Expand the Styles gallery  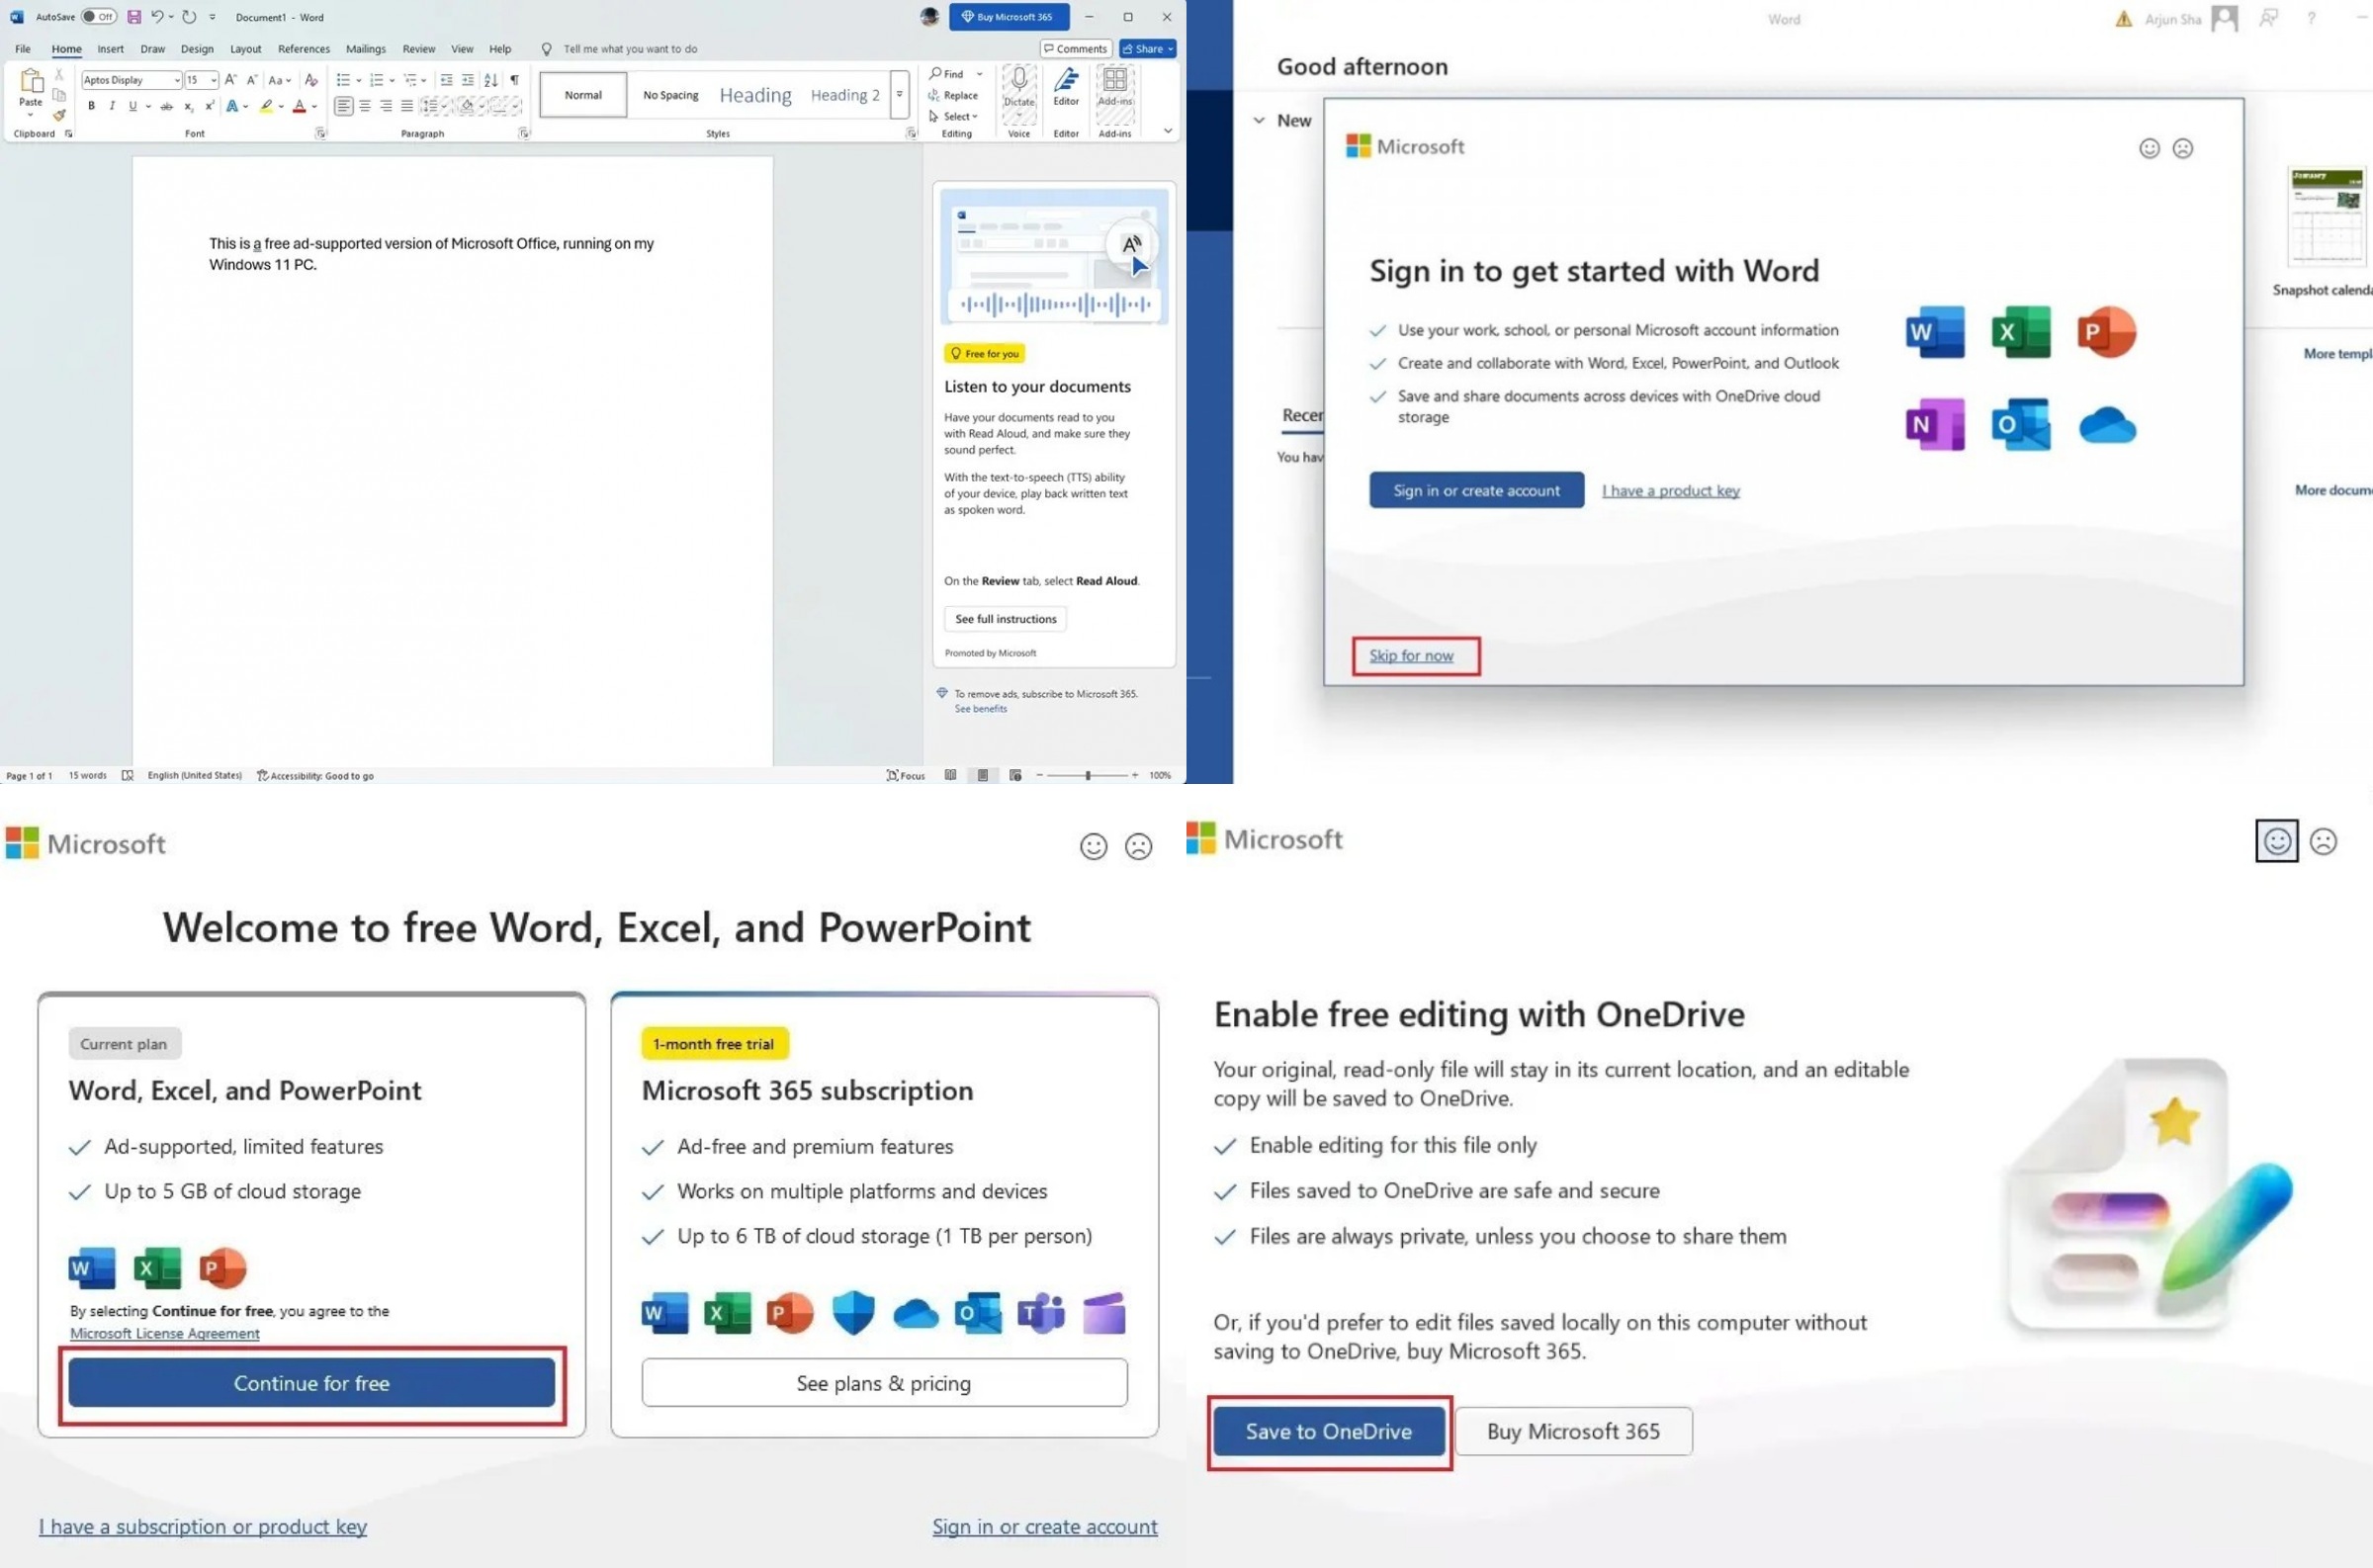pos(899,95)
